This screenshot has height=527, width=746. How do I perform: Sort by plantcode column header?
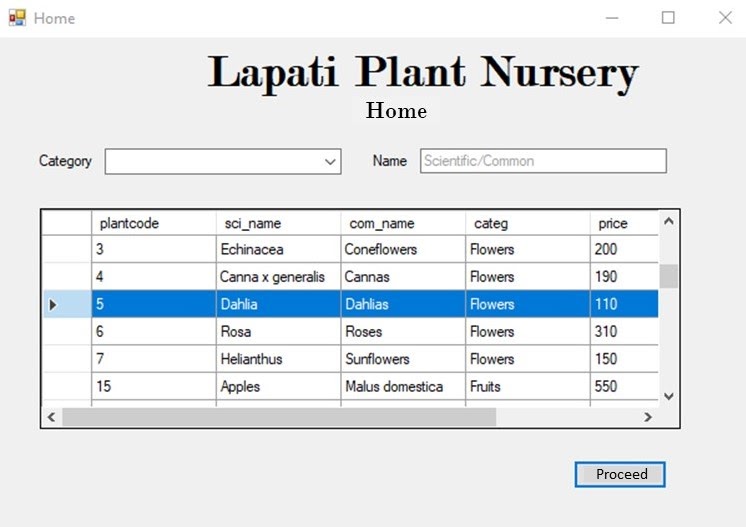tap(153, 223)
